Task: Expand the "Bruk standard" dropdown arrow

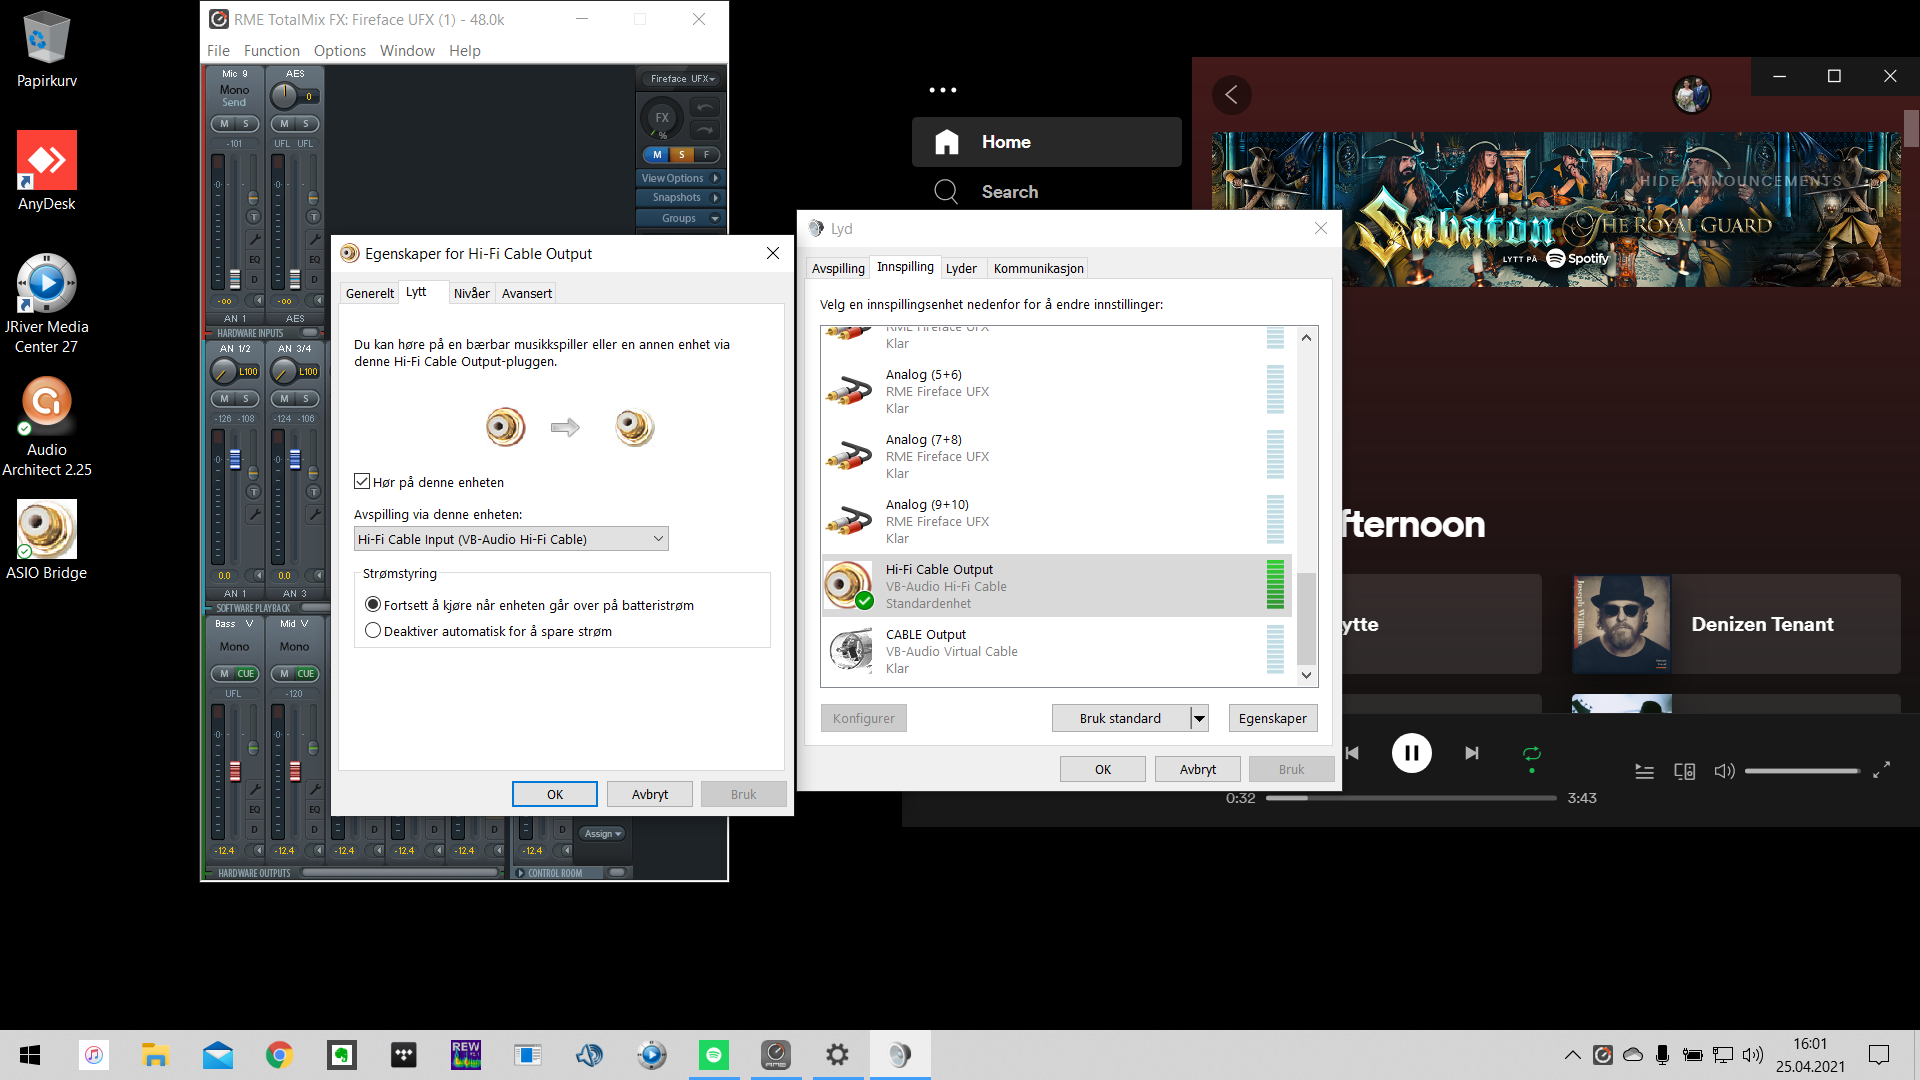Action: pyautogui.click(x=1199, y=718)
